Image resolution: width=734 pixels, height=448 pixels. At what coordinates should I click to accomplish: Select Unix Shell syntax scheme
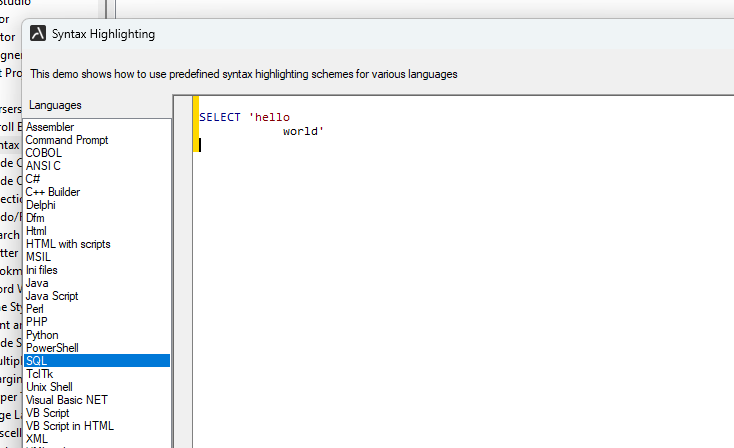[49, 387]
